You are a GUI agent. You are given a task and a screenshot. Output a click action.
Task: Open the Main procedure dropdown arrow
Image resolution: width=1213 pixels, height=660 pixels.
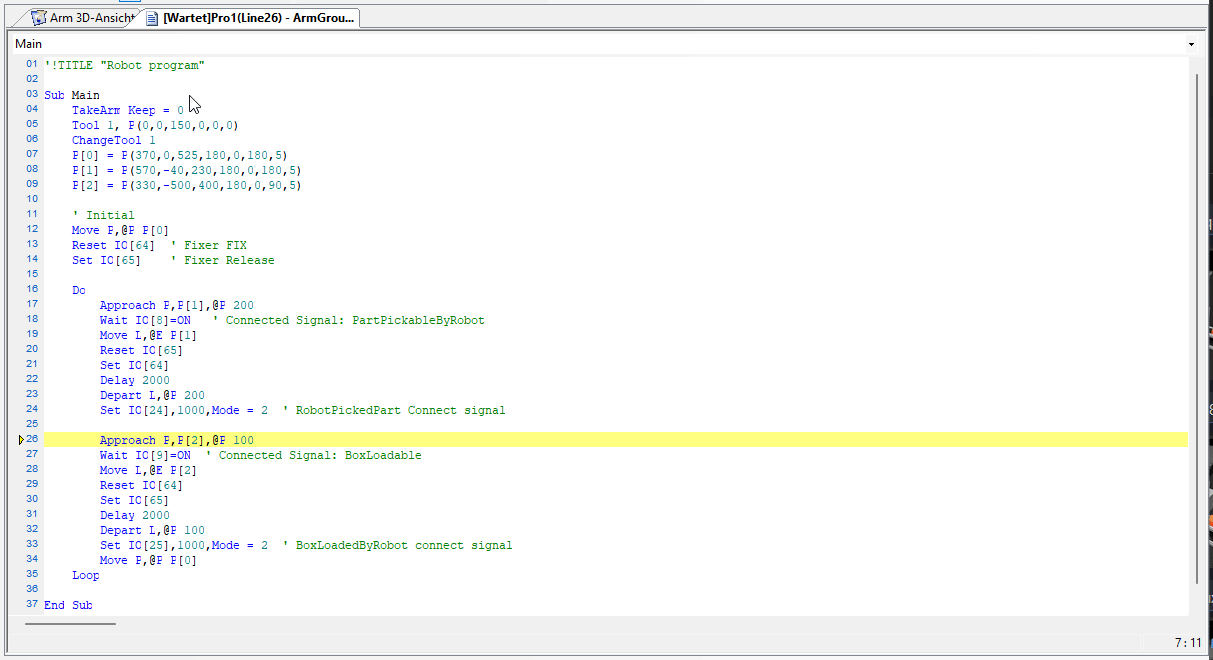1190,44
